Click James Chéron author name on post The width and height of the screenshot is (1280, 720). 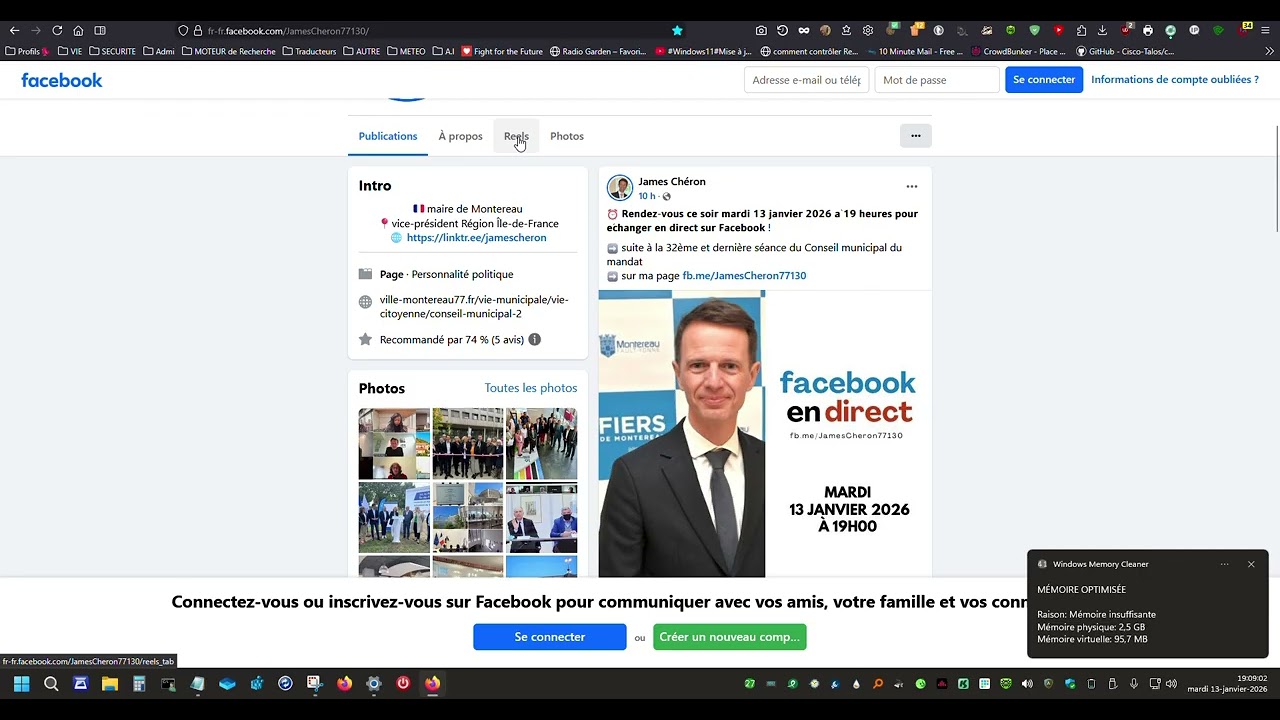(x=672, y=182)
